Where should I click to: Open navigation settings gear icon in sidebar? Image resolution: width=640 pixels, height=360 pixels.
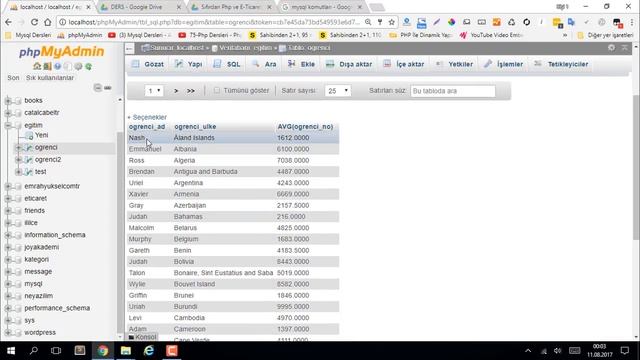[x=78, y=66]
